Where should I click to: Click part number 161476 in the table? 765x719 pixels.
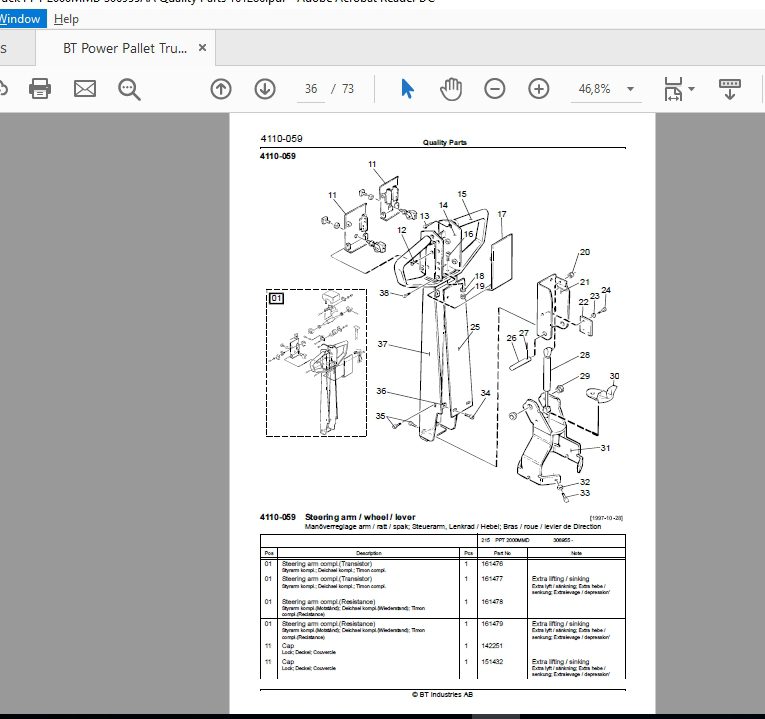pos(492,564)
